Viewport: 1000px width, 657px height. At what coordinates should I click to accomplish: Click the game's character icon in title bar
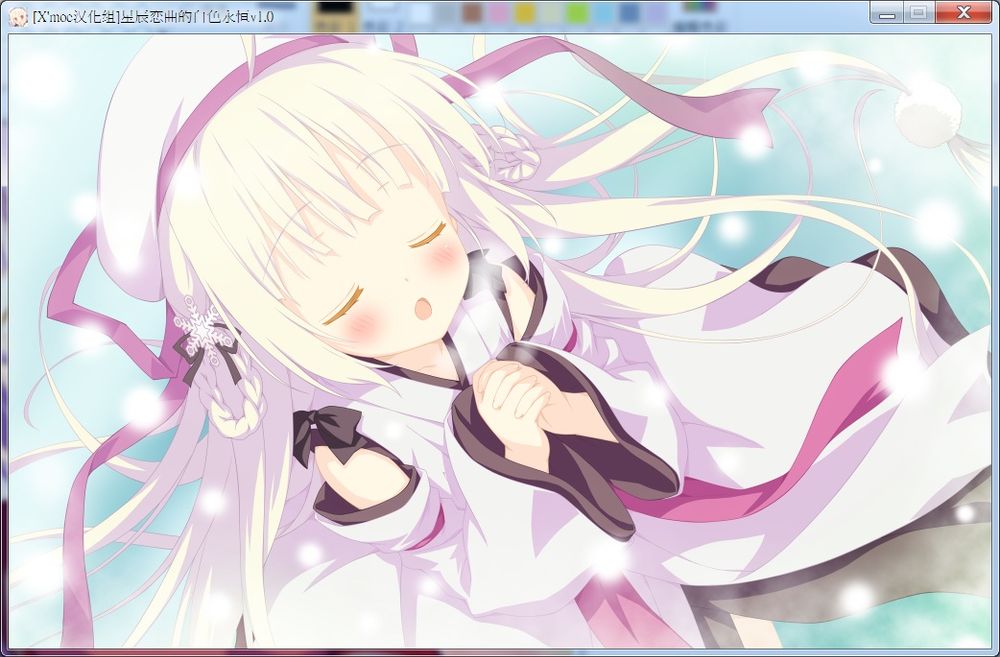click(x=18, y=17)
